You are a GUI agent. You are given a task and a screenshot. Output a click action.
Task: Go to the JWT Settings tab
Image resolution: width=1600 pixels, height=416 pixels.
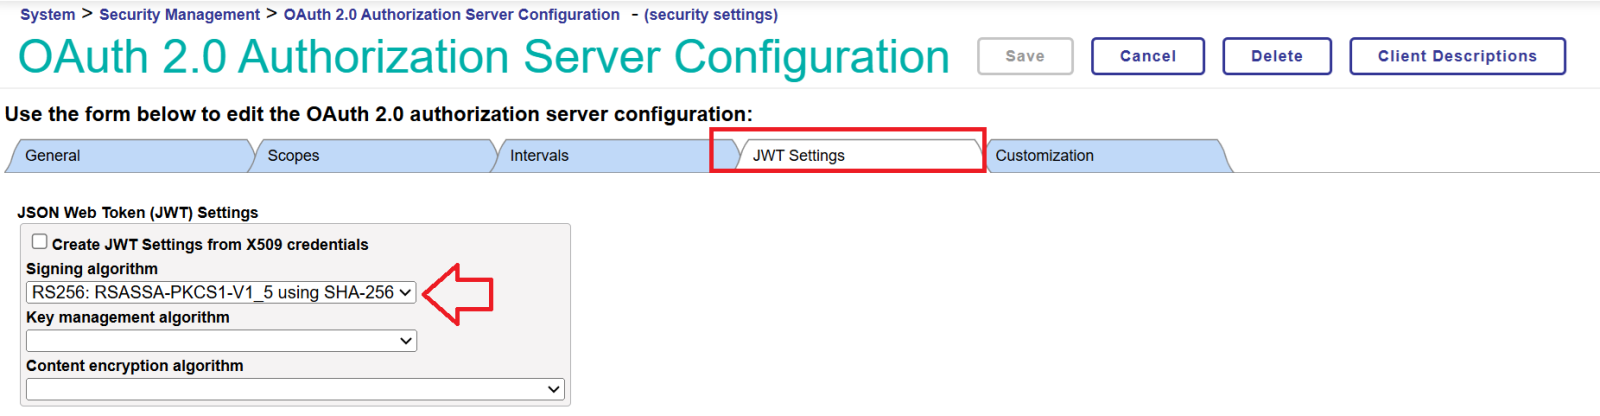[798, 156]
